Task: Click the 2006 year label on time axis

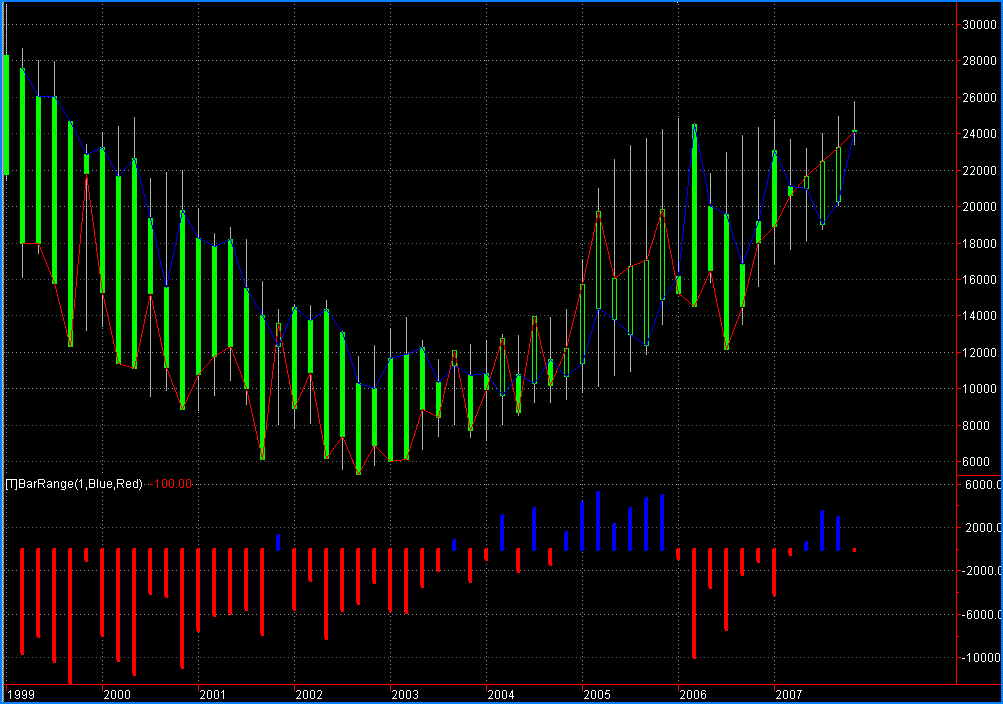Action: 693,694
